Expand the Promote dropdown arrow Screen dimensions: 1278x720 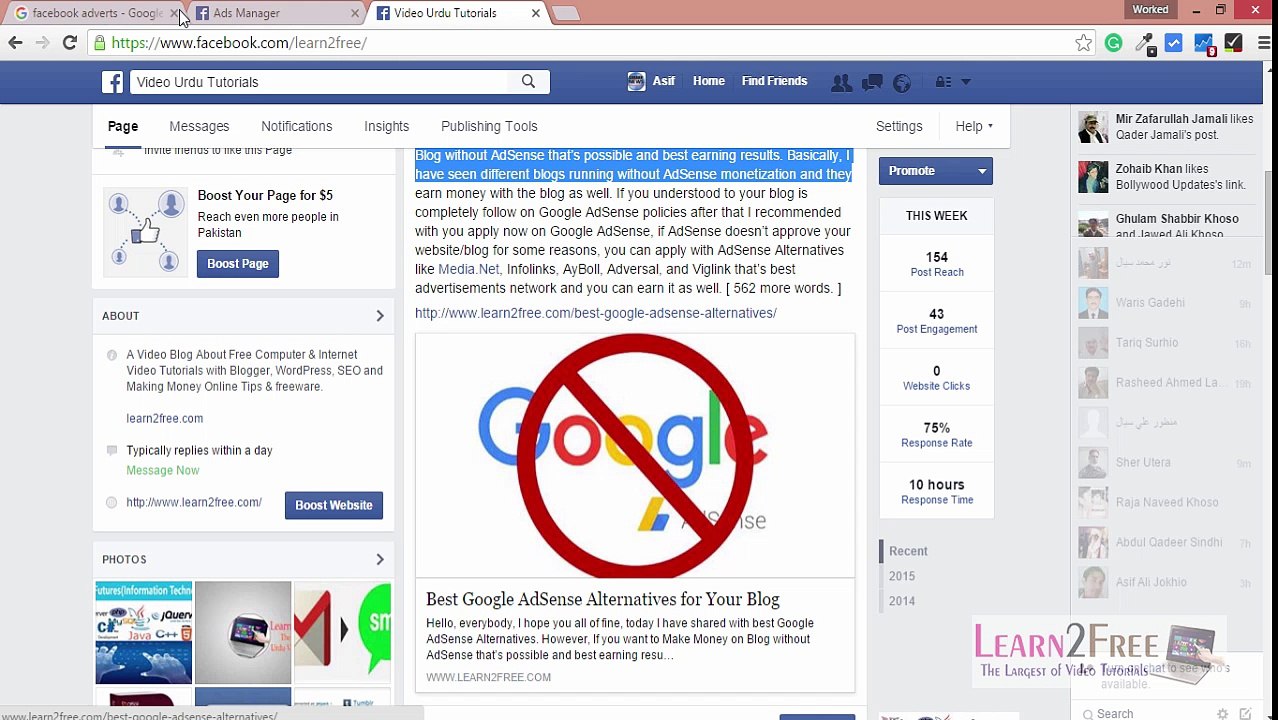[982, 171]
